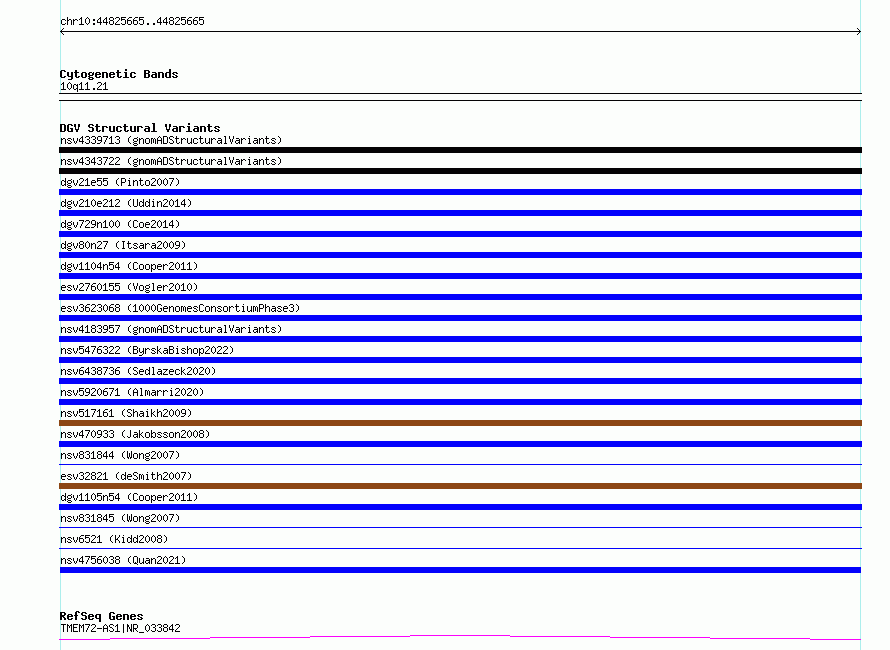Image resolution: width=890 pixels, height=650 pixels.
Task: Select nsv6438736 (Sedlazeck2020) label
Action: (138, 371)
